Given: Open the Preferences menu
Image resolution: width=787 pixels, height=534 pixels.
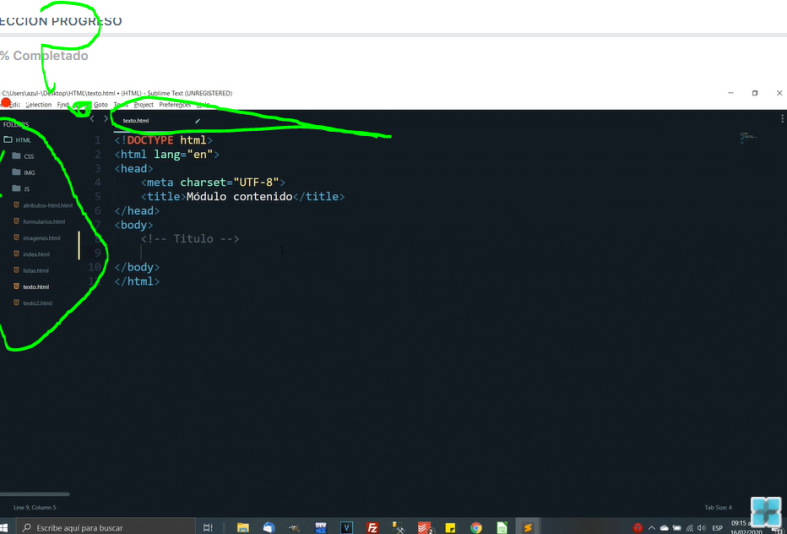Looking at the screenshot, I should pos(175,104).
